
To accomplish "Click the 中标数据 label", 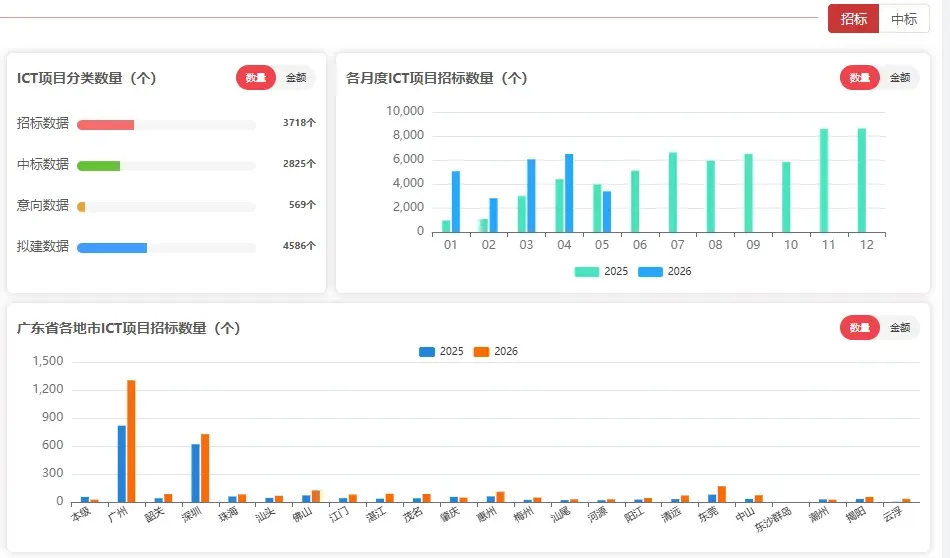I will (x=42, y=164).
